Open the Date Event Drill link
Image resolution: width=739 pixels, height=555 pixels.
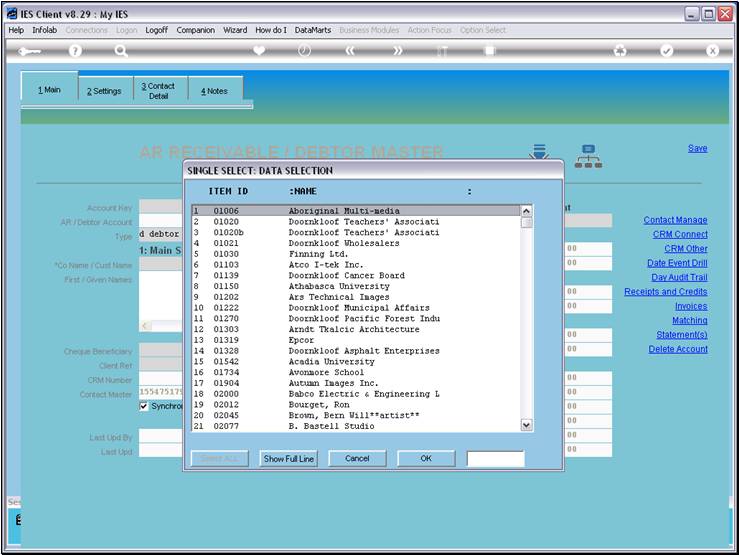(677, 263)
